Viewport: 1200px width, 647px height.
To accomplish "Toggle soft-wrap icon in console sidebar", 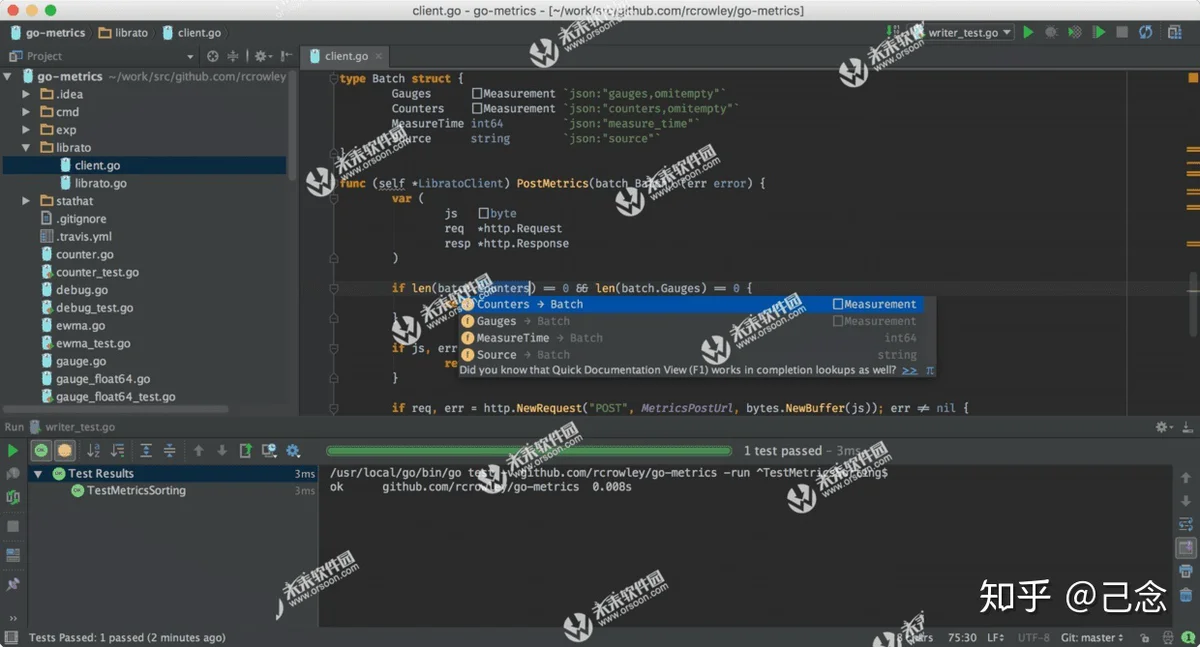I will [x=1186, y=524].
